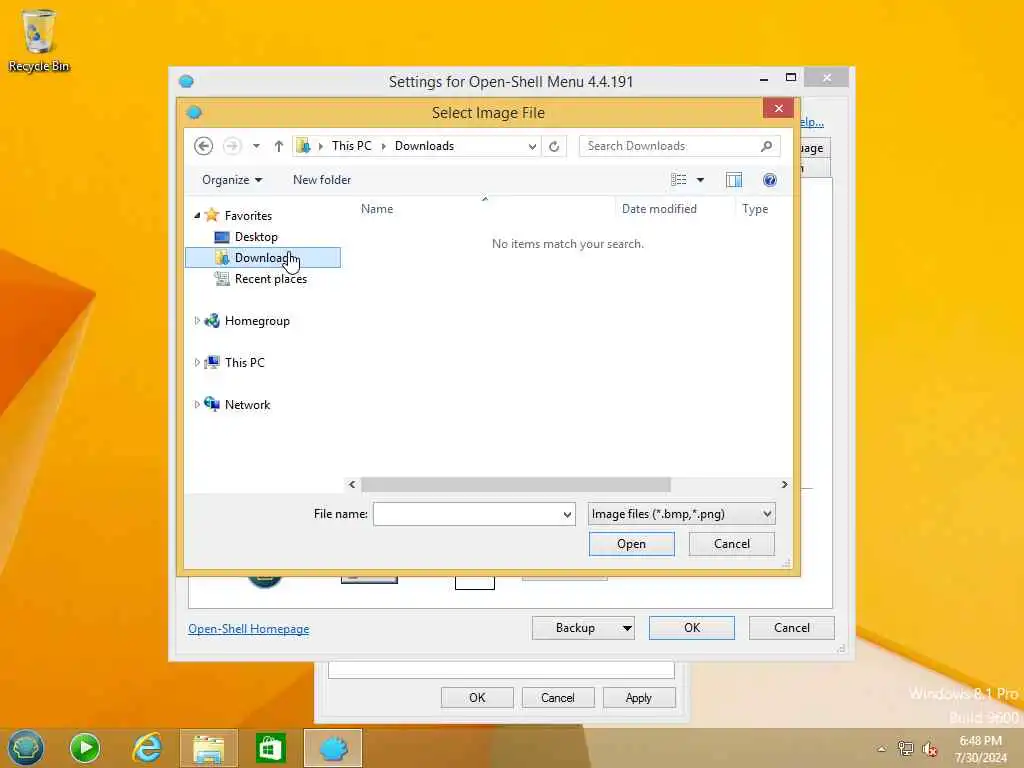Open the Open-Shell Homepage link
Viewport: 1024px width, 768px height.
(249, 629)
